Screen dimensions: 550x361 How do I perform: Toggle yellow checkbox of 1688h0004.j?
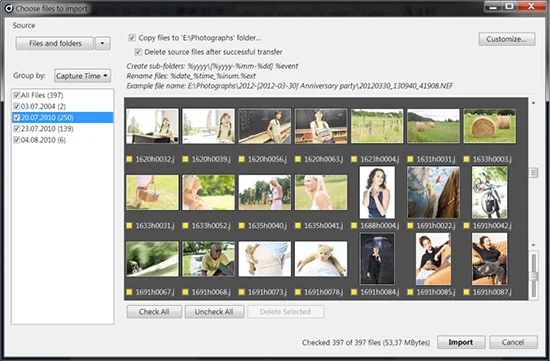[354, 226]
